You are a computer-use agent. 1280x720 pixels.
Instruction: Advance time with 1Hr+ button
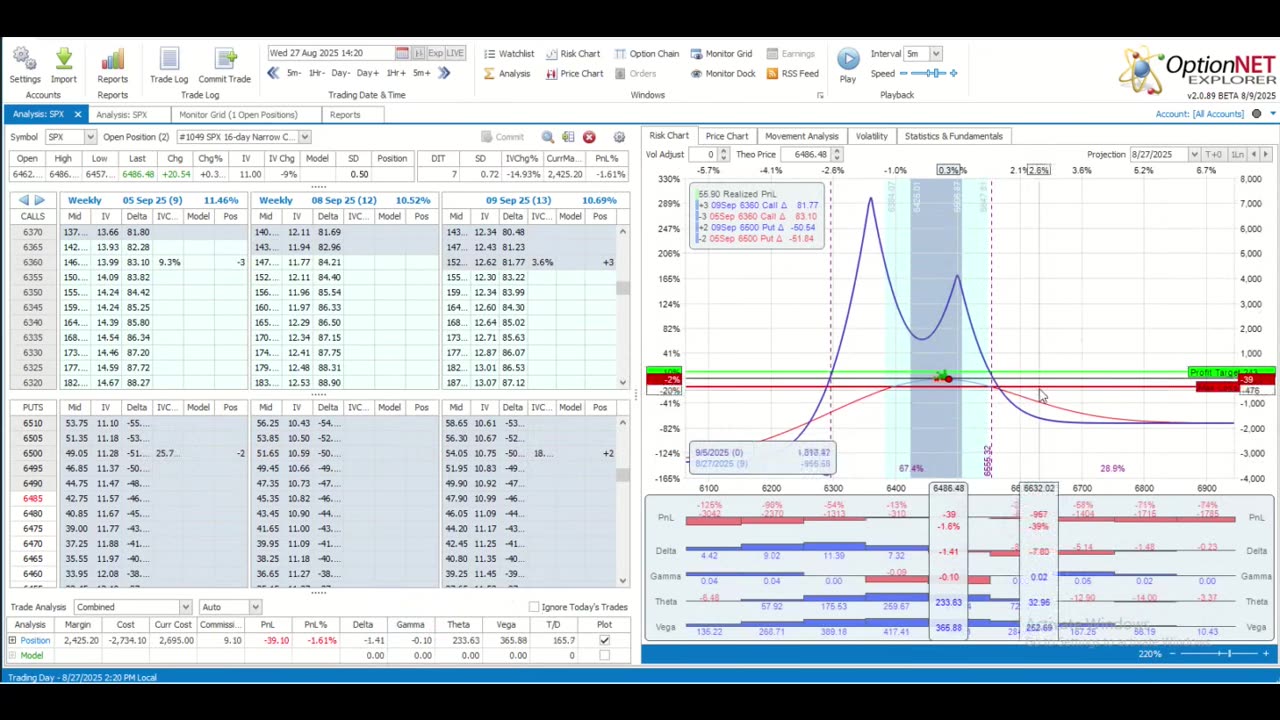pos(395,73)
